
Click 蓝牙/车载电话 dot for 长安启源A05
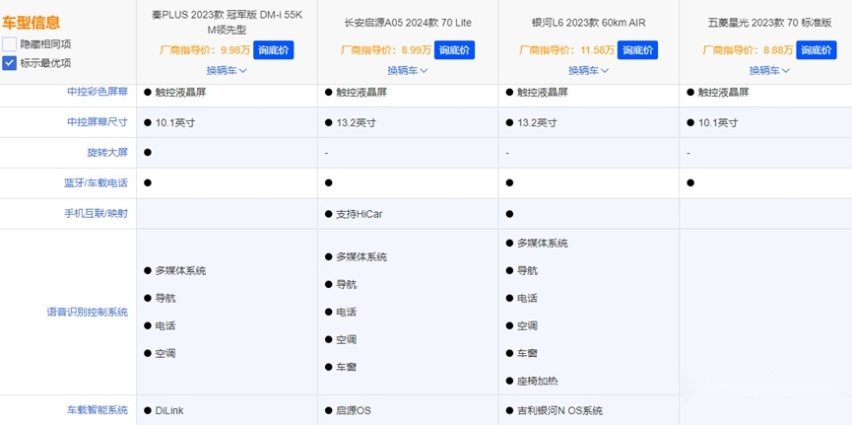328,183
